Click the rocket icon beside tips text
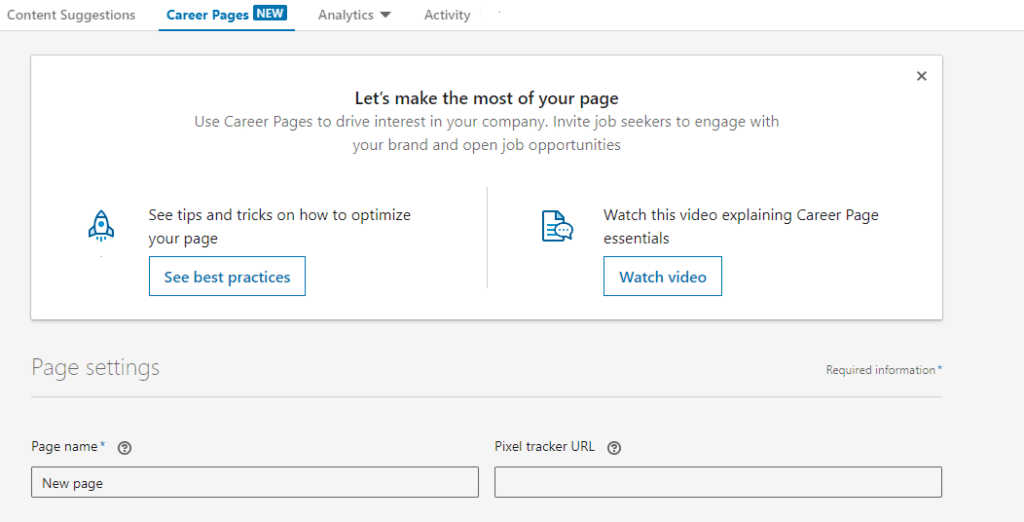This screenshot has height=522, width=1024. [x=101, y=226]
